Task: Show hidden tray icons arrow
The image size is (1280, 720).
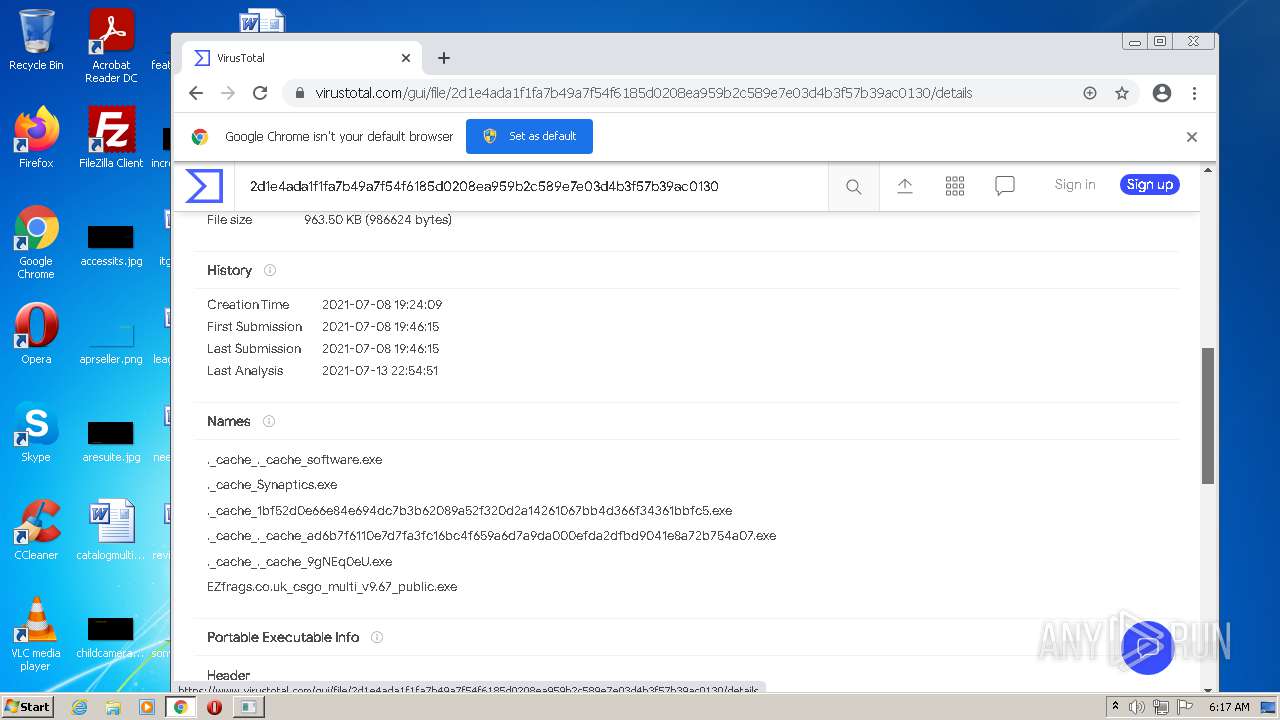Action: pyautogui.click(x=1115, y=707)
